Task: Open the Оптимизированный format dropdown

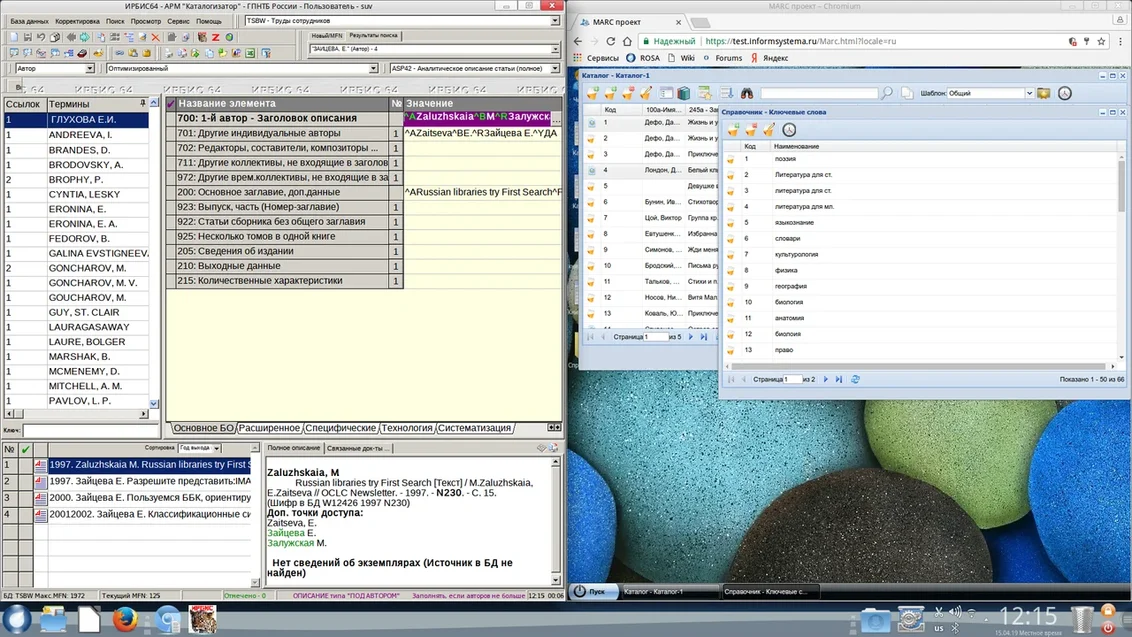Action: [x=373, y=69]
